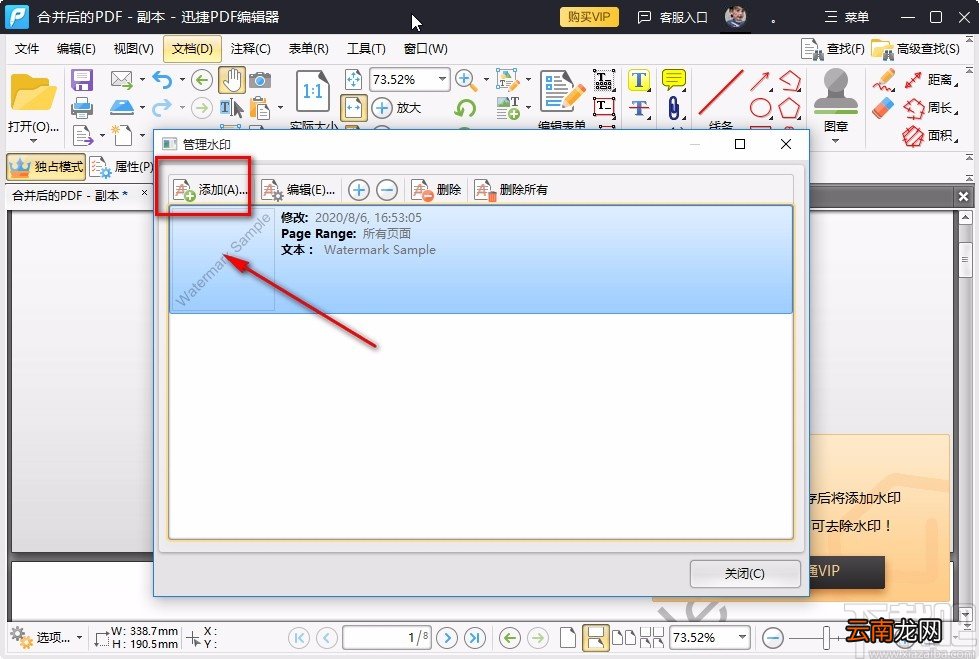Close the dialog with 关闭(C) button
979x659 pixels.
coord(745,573)
